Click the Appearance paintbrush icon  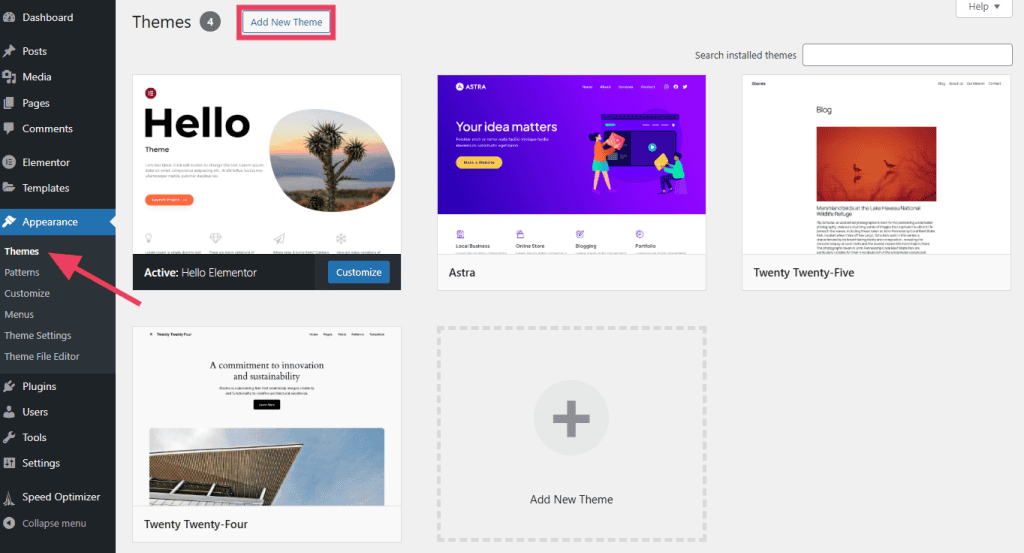[x=9, y=222]
